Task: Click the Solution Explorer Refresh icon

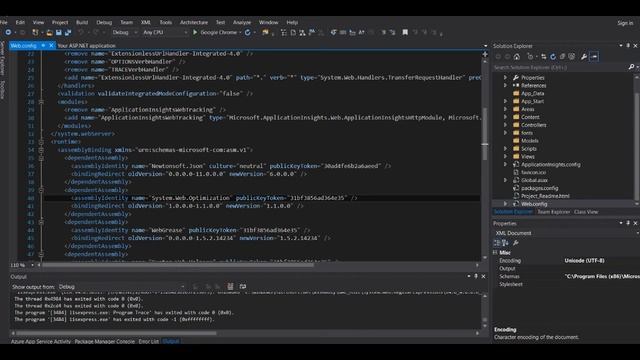Action: 553,57
